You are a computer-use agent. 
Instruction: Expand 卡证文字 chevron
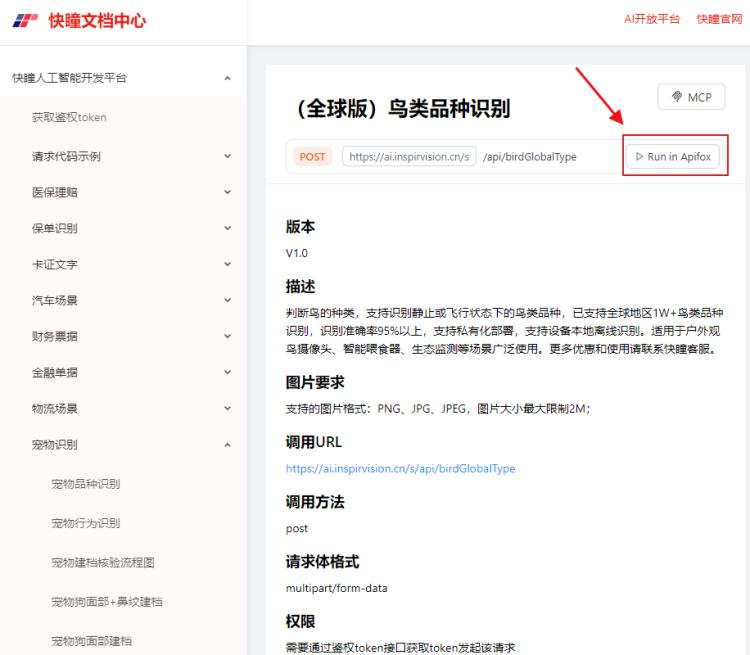point(228,264)
